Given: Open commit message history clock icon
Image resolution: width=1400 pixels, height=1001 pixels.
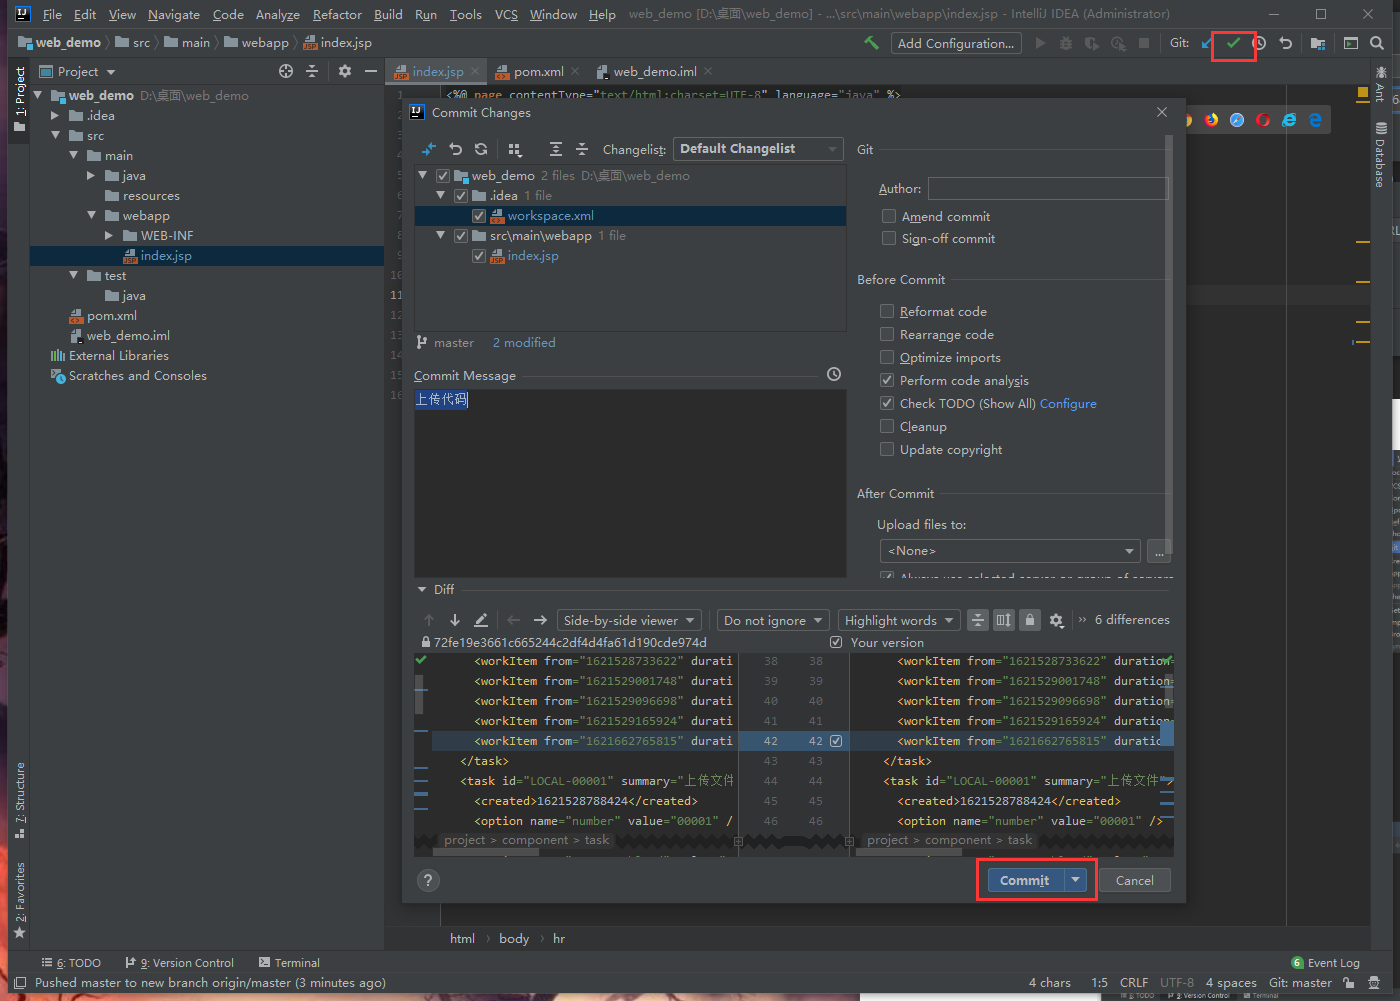Looking at the screenshot, I should click(834, 374).
